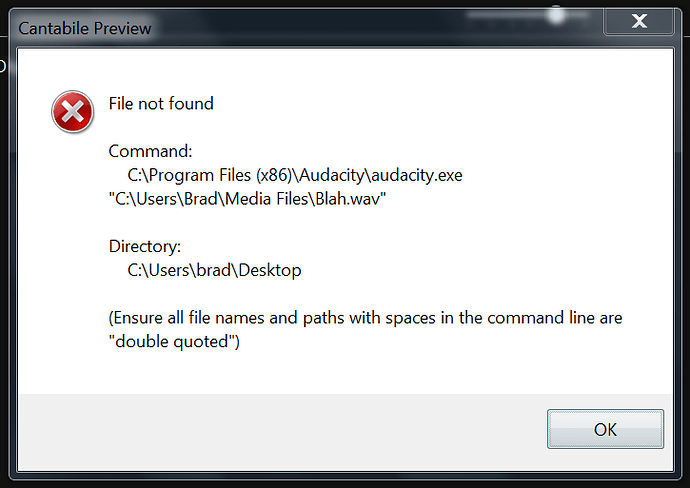Click the 'Ensure all file names' hint line
The height and width of the screenshot is (488, 690).
click(365, 318)
